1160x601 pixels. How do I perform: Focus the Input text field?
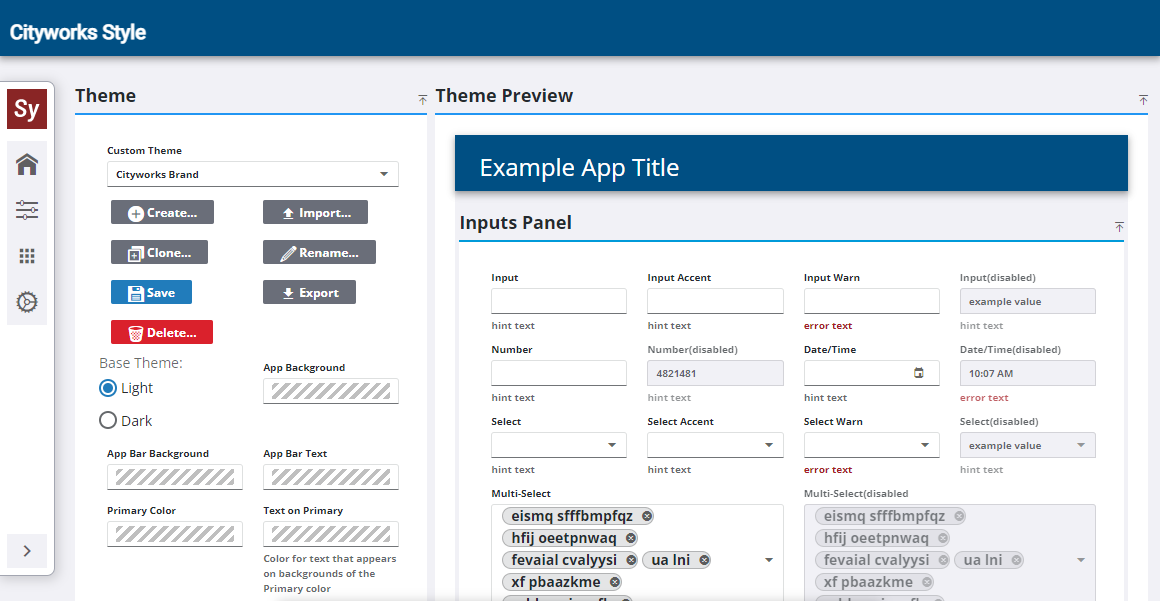point(559,301)
